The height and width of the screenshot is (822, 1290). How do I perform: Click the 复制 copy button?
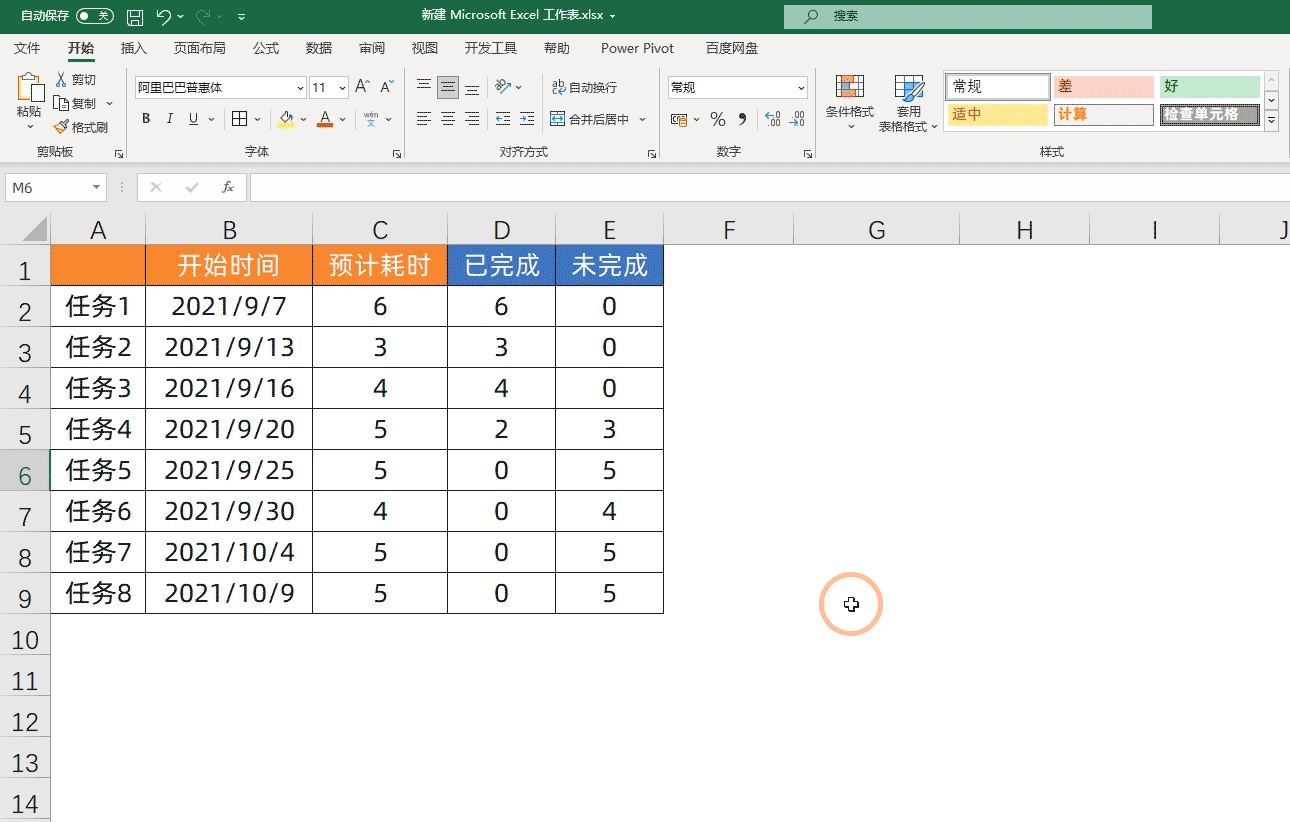click(76, 103)
